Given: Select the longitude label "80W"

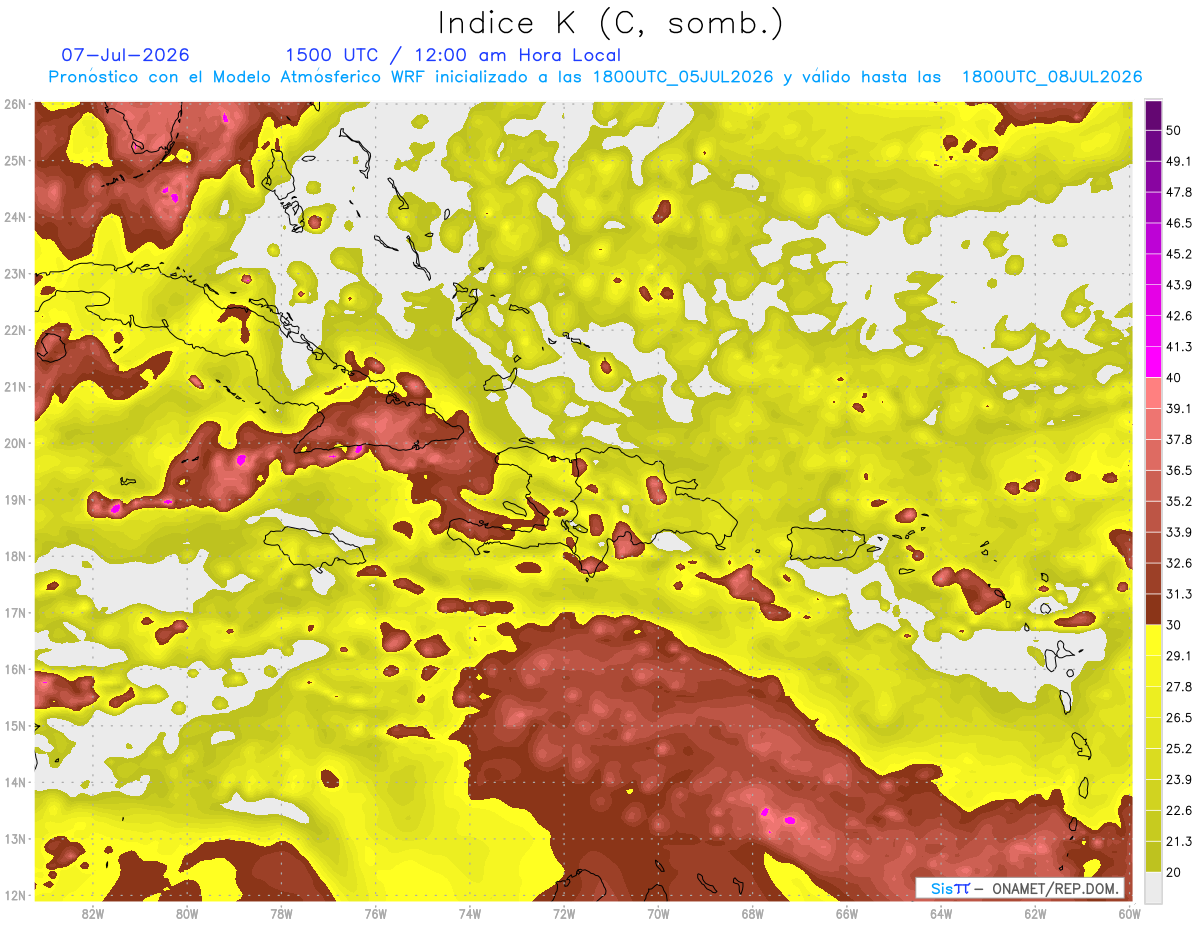Looking at the screenshot, I should pos(186,913).
